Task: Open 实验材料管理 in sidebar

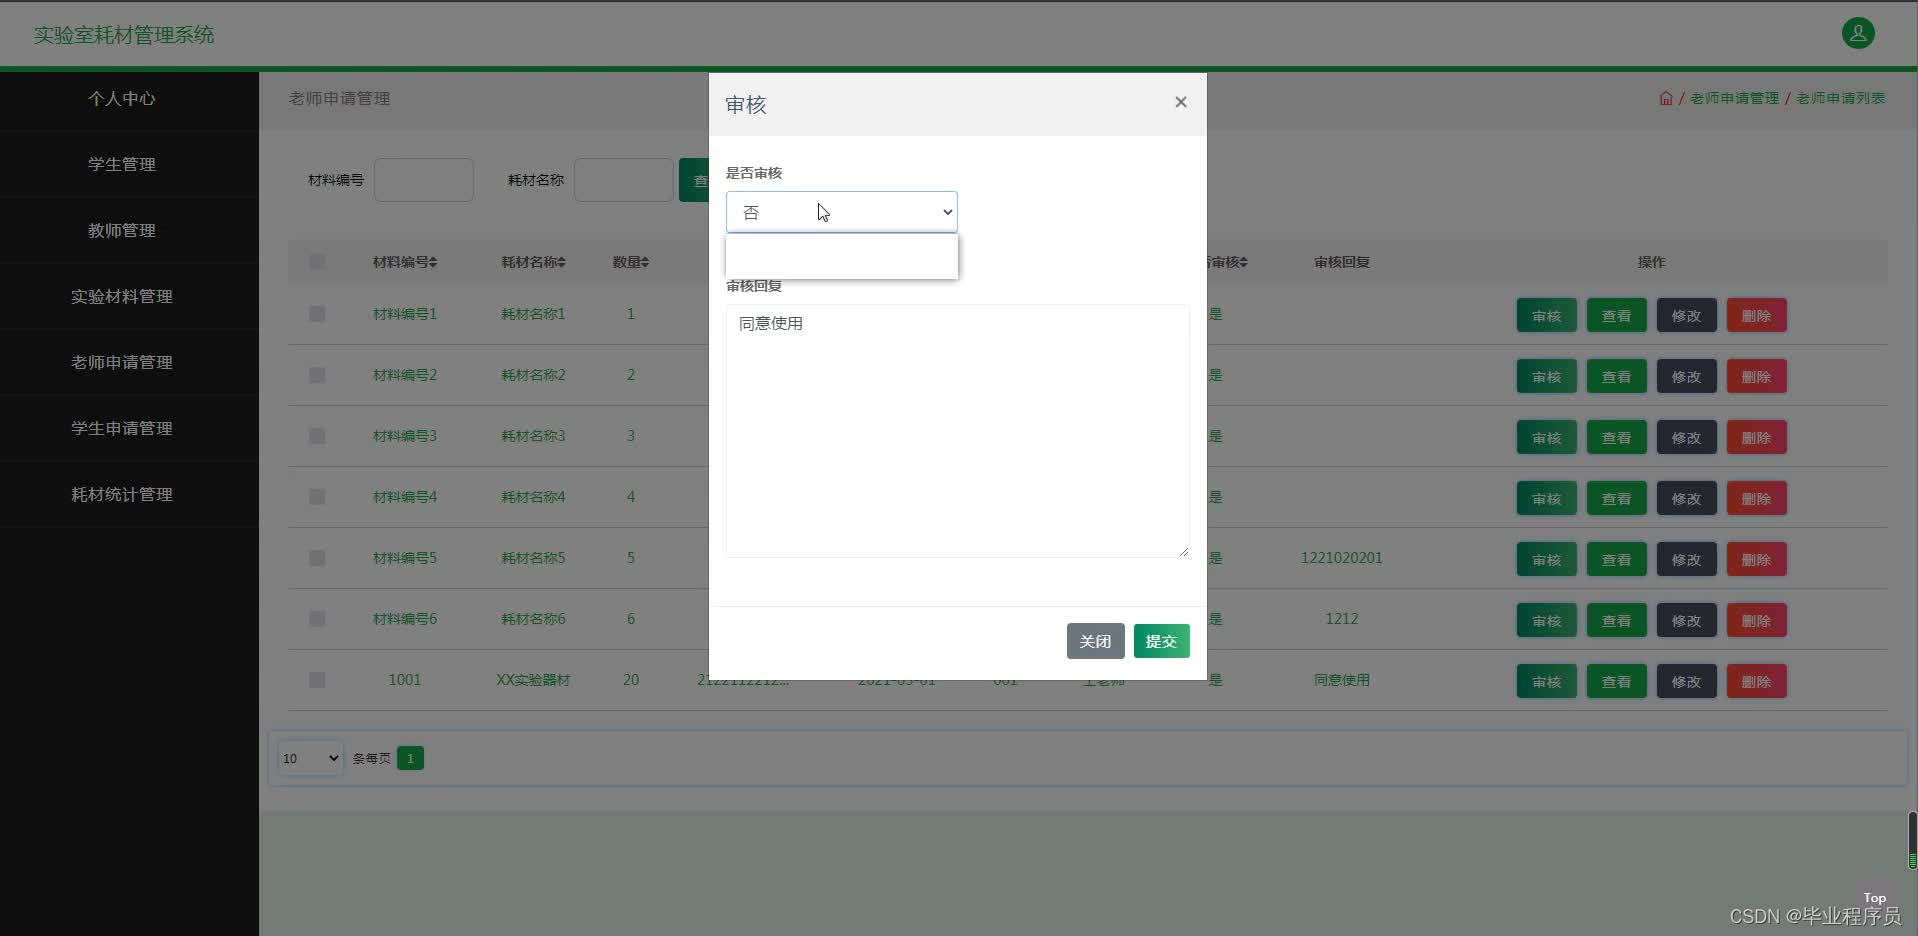Action: coord(122,296)
